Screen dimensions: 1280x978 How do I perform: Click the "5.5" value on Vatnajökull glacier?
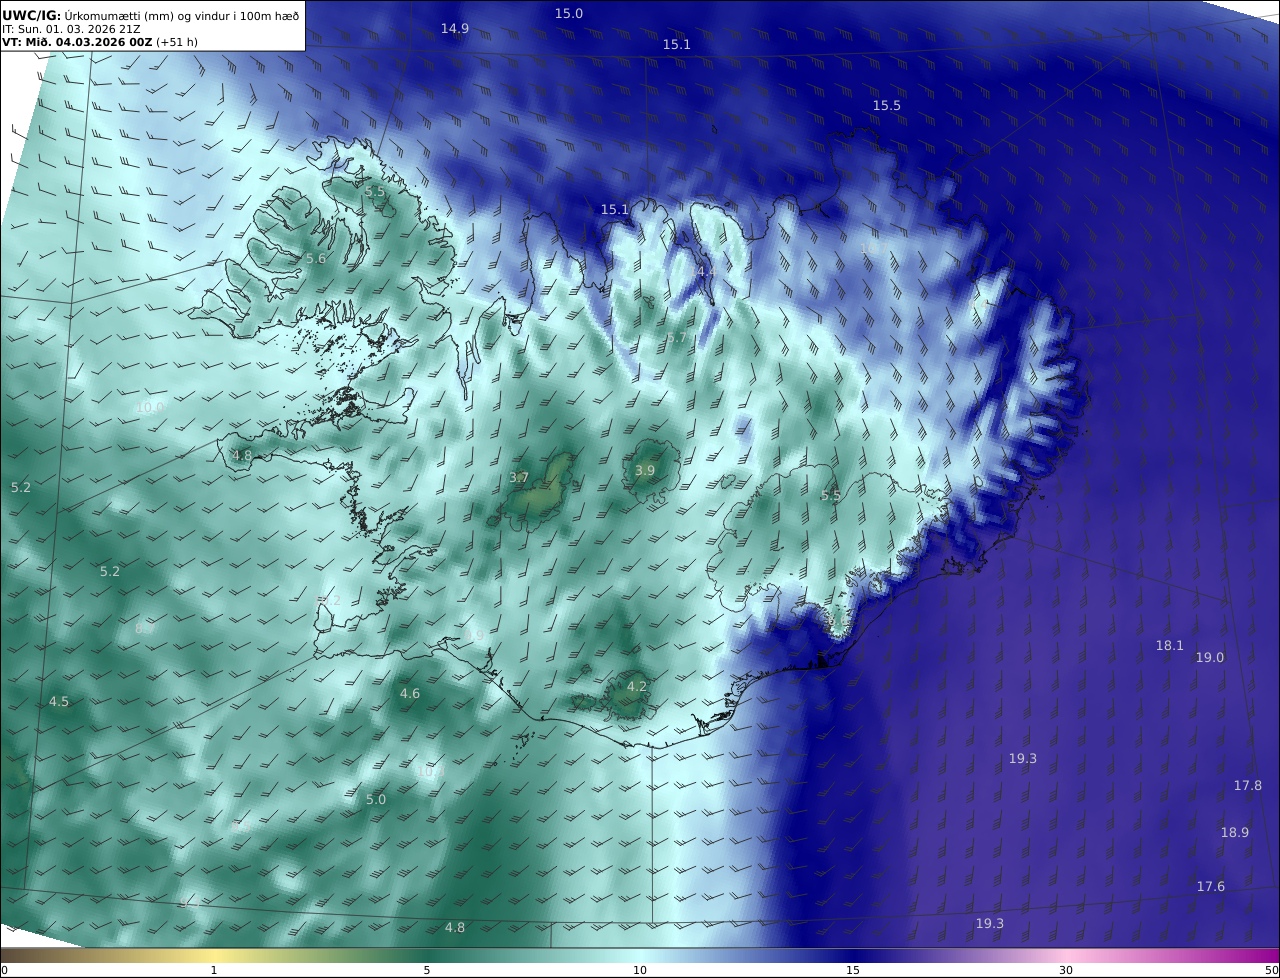[x=831, y=496]
